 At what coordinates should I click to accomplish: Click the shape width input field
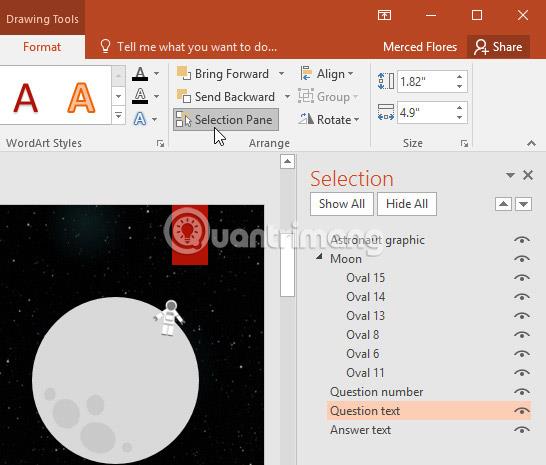[x=425, y=113]
